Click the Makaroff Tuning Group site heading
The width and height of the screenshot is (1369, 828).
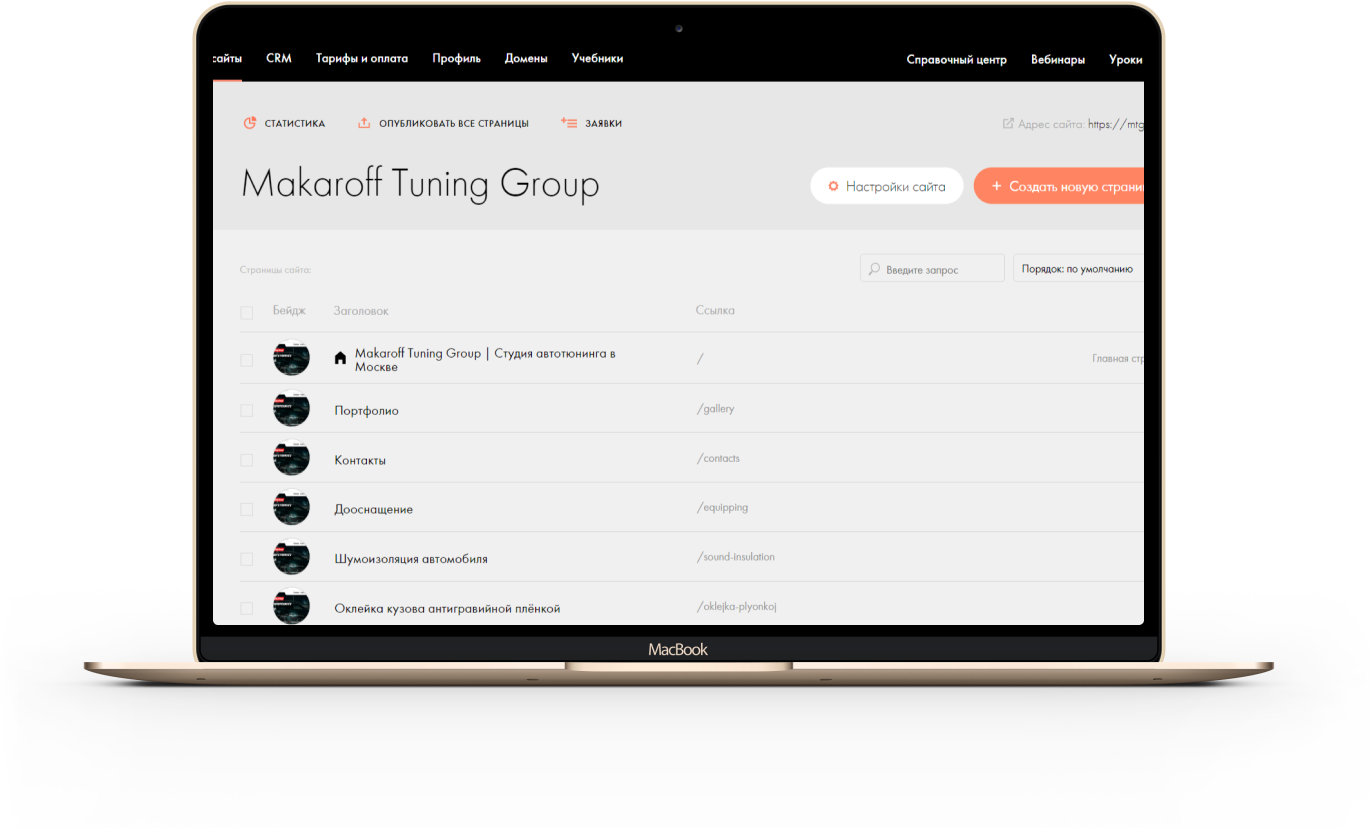pyautogui.click(x=420, y=185)
